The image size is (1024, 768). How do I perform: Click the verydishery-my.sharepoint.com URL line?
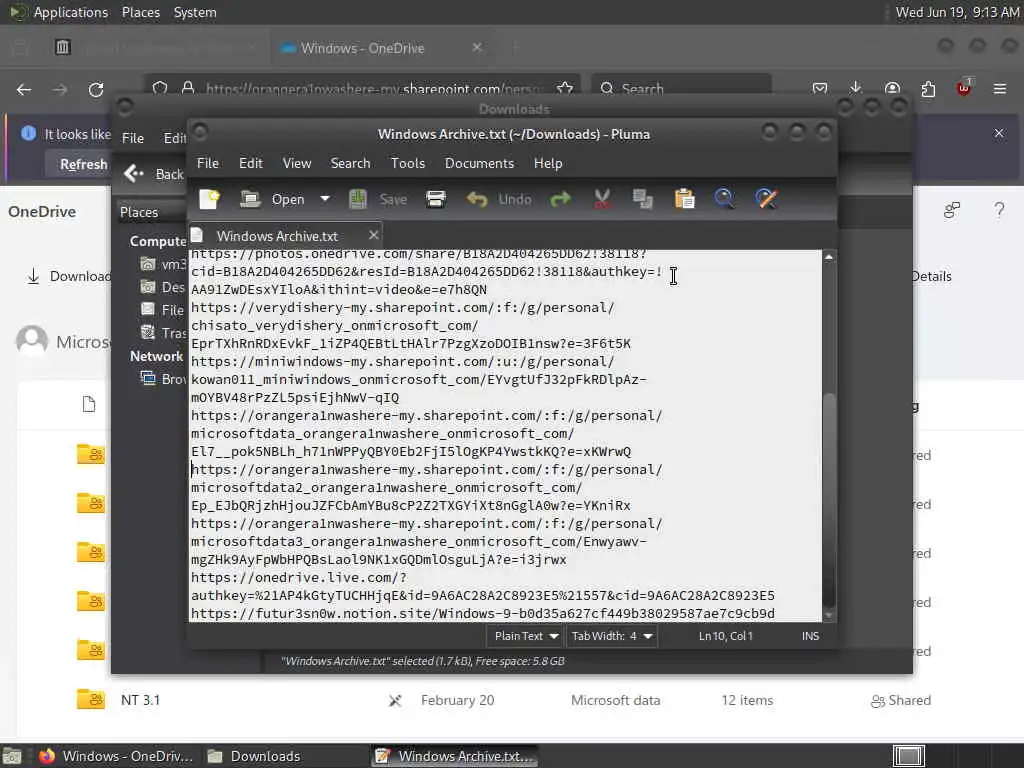402,308
